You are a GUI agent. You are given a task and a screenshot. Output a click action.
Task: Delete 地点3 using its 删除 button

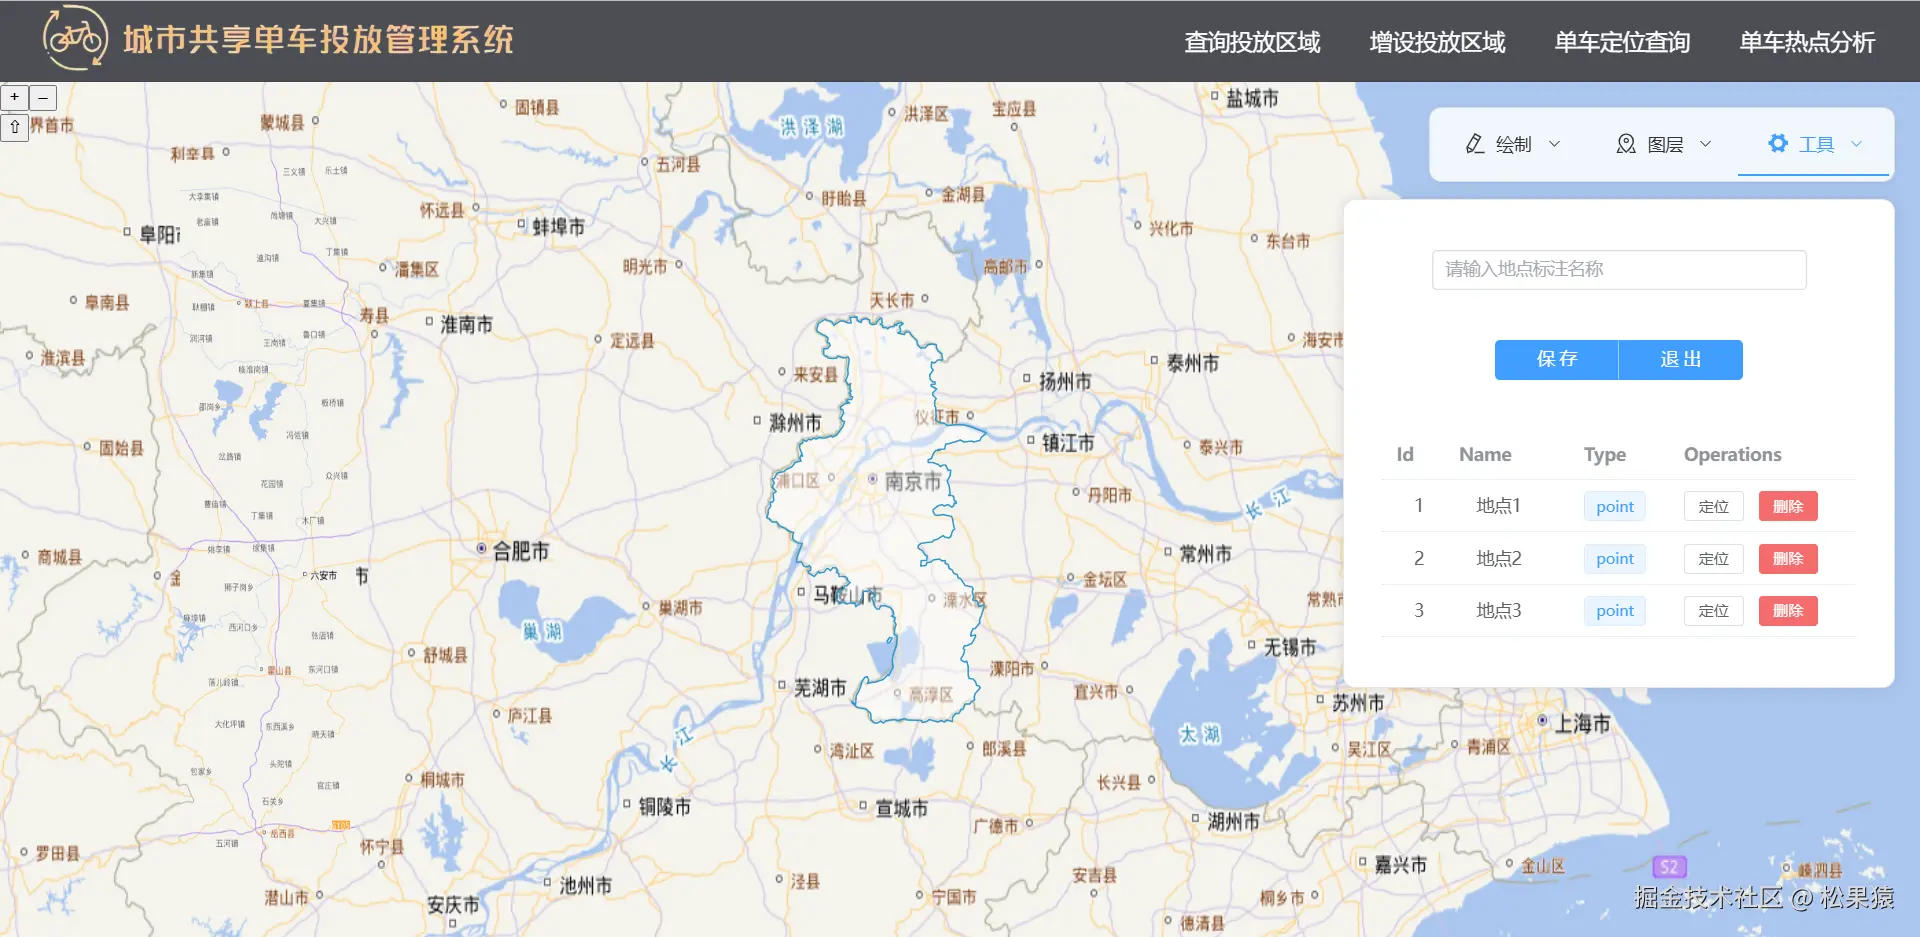click(x=1787, y=610)
